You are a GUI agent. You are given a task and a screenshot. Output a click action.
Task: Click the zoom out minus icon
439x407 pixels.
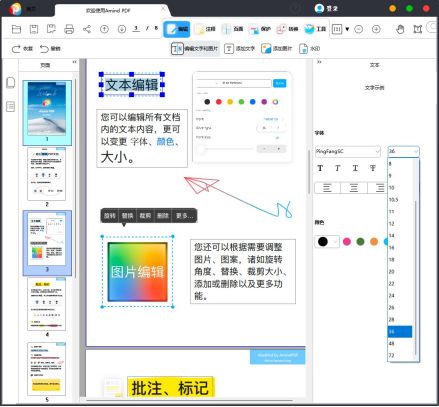point(359,29)
